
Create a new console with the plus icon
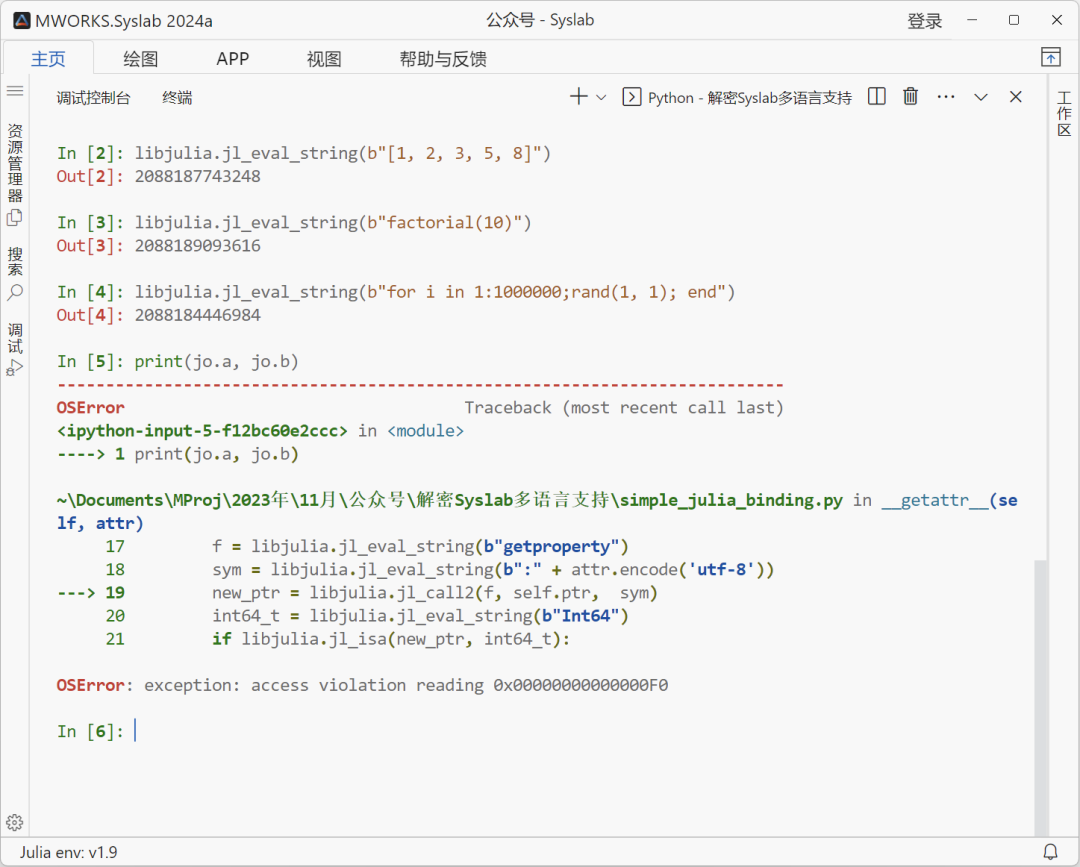click(x=578, y=96)
